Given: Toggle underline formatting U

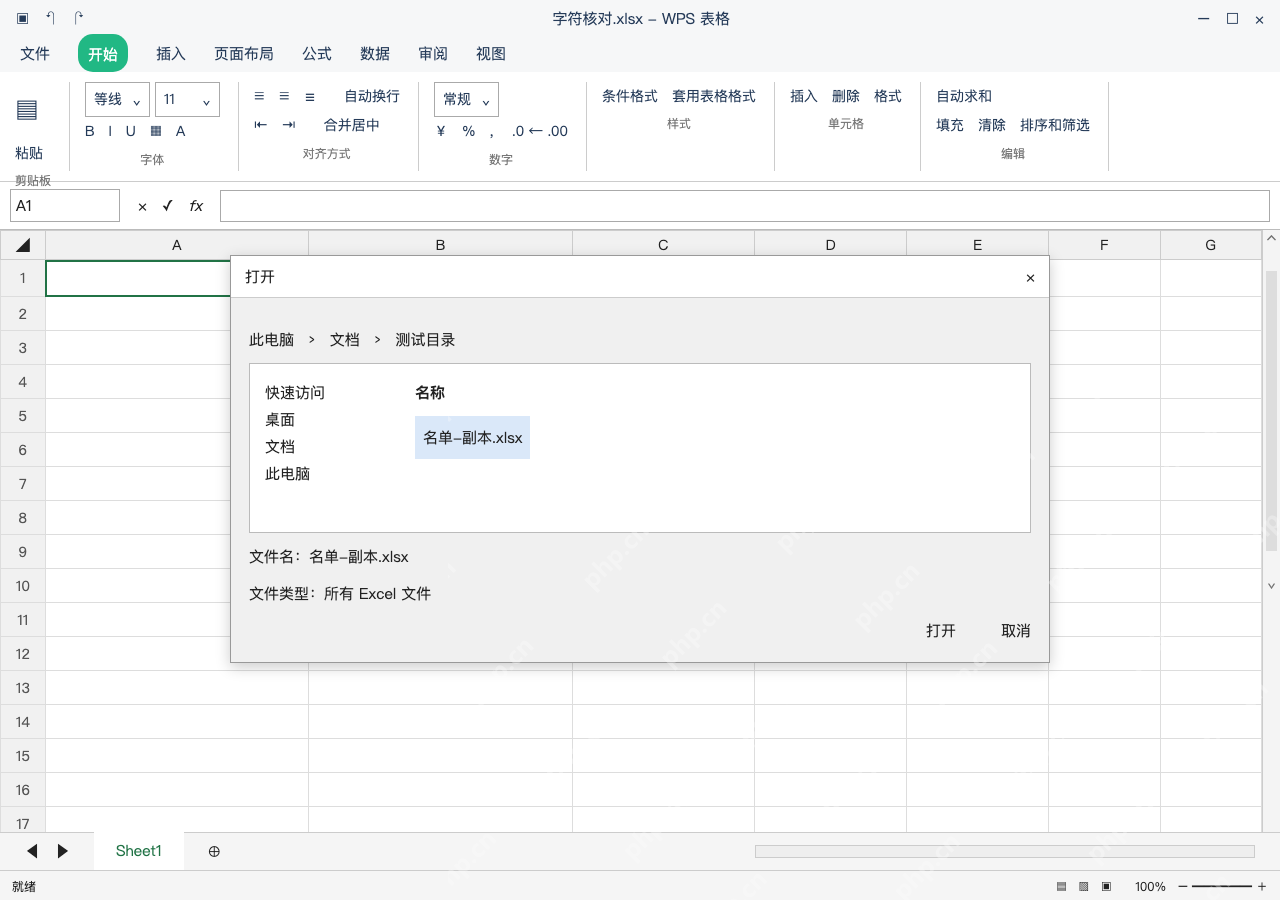Looking at the screenshot, I should click(130, 131).
